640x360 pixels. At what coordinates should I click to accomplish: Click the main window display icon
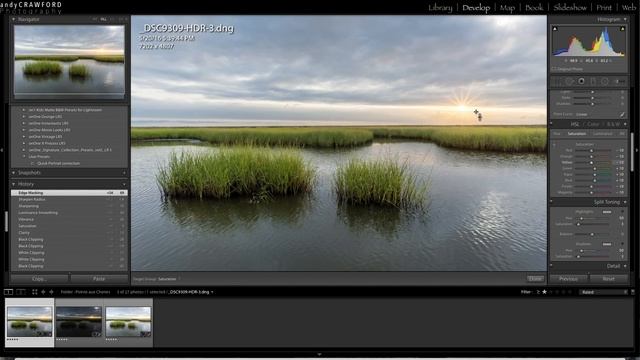pos(8,292)
